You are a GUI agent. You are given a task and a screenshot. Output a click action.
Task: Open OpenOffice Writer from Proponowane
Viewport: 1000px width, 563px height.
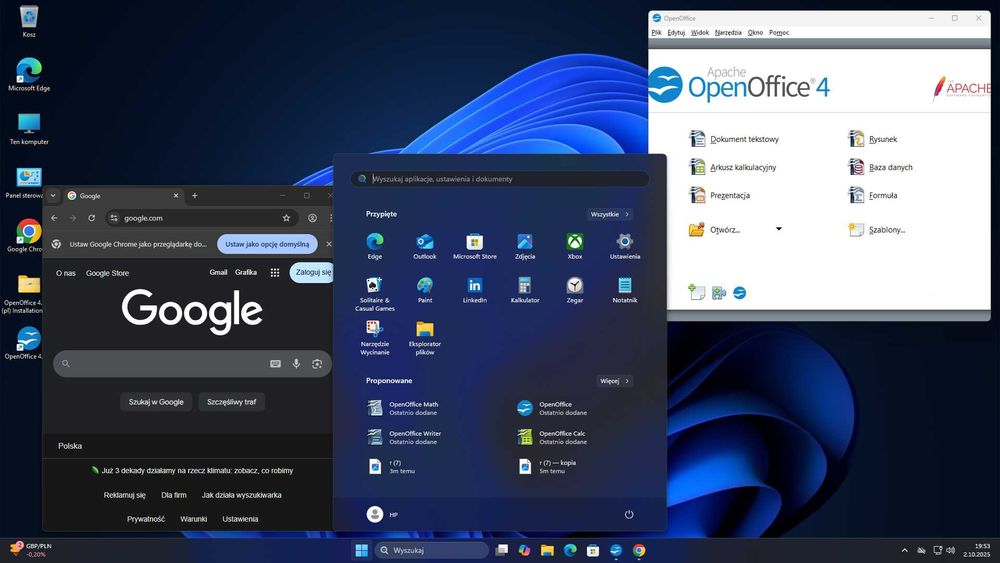pos(404,437)
